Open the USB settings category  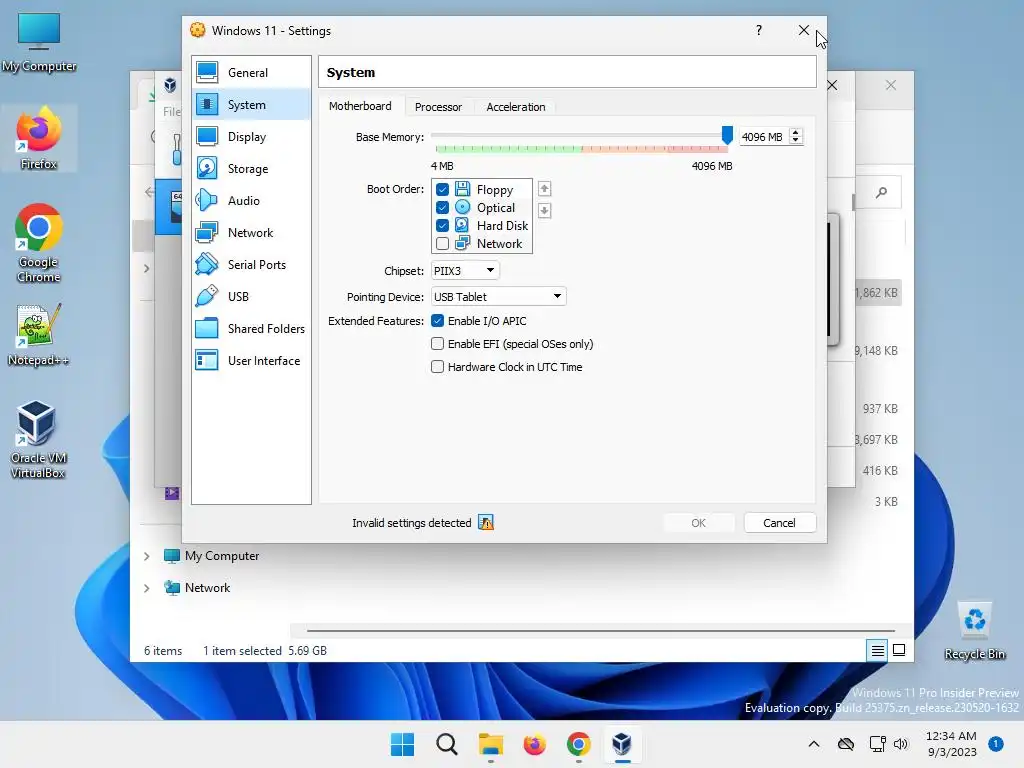click(251, 296)
